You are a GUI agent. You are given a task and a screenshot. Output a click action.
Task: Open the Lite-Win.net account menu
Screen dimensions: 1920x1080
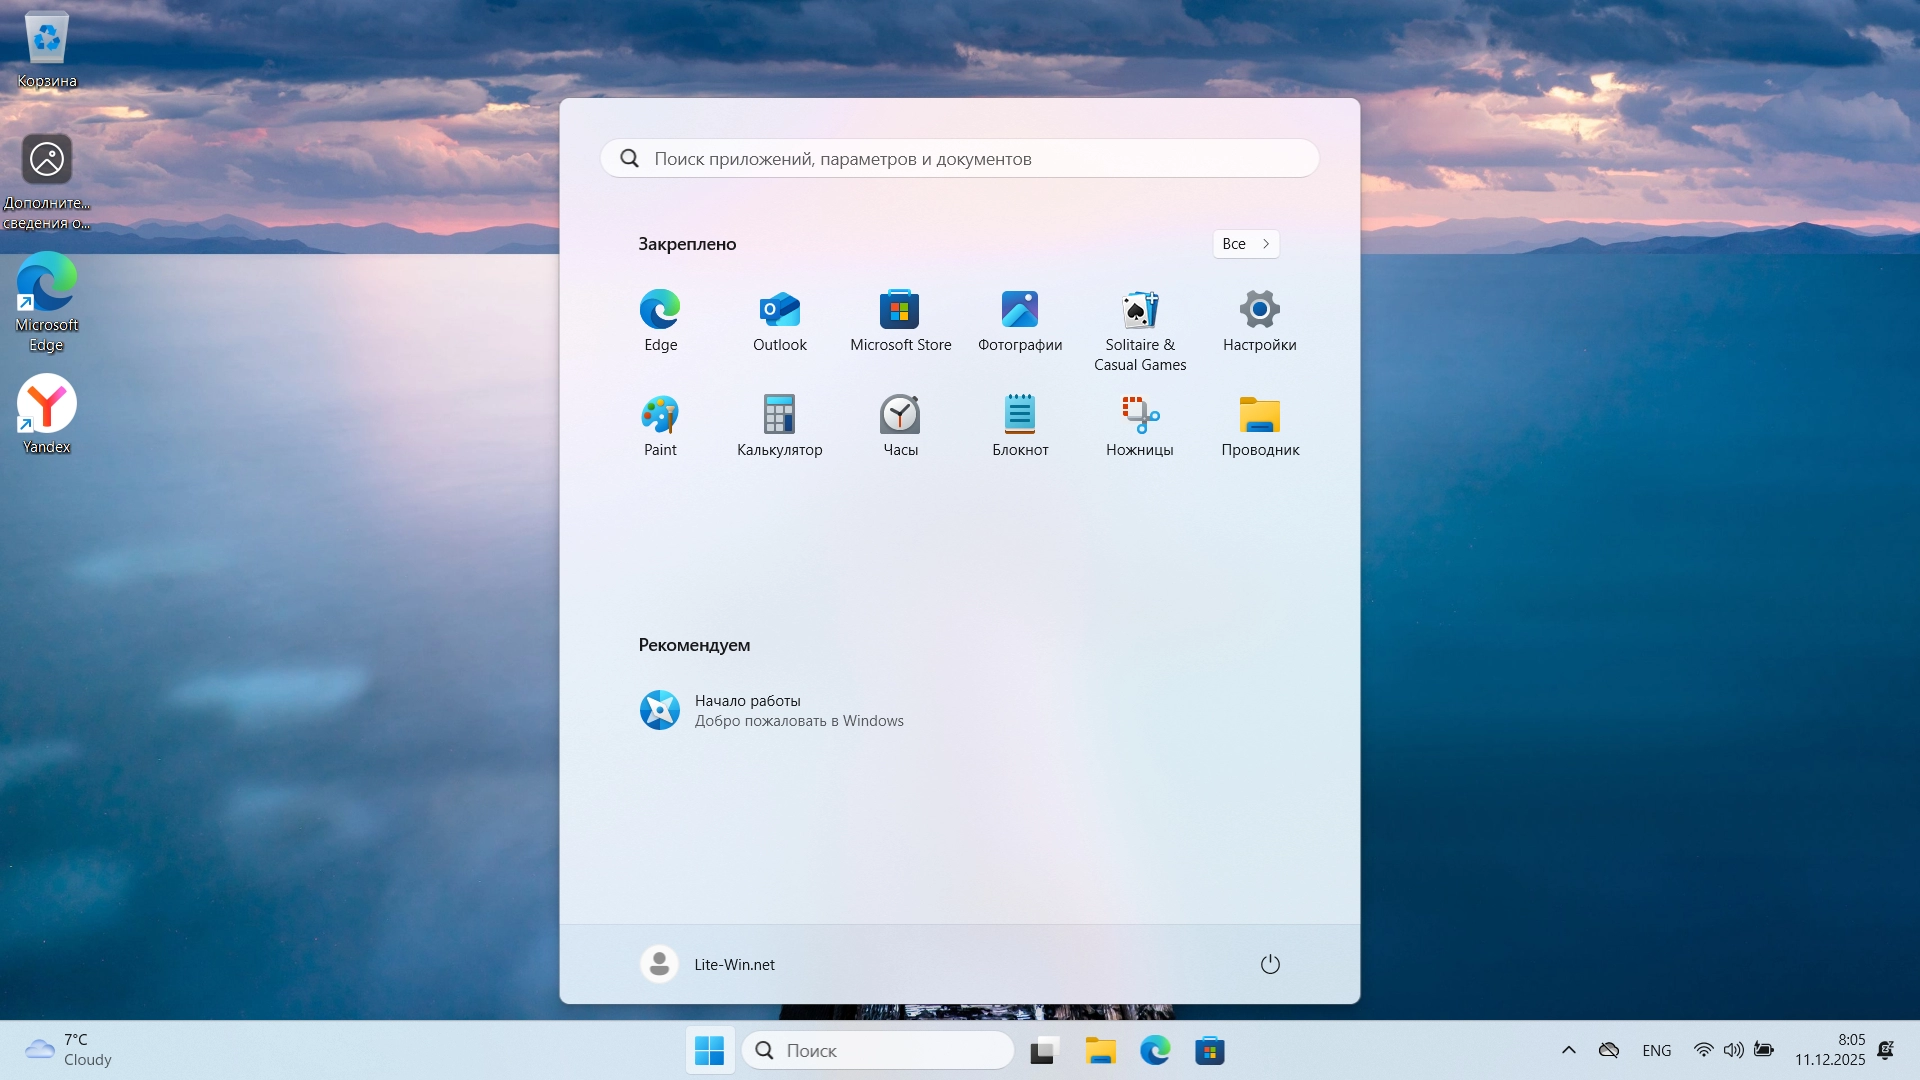tap(708, 964)
